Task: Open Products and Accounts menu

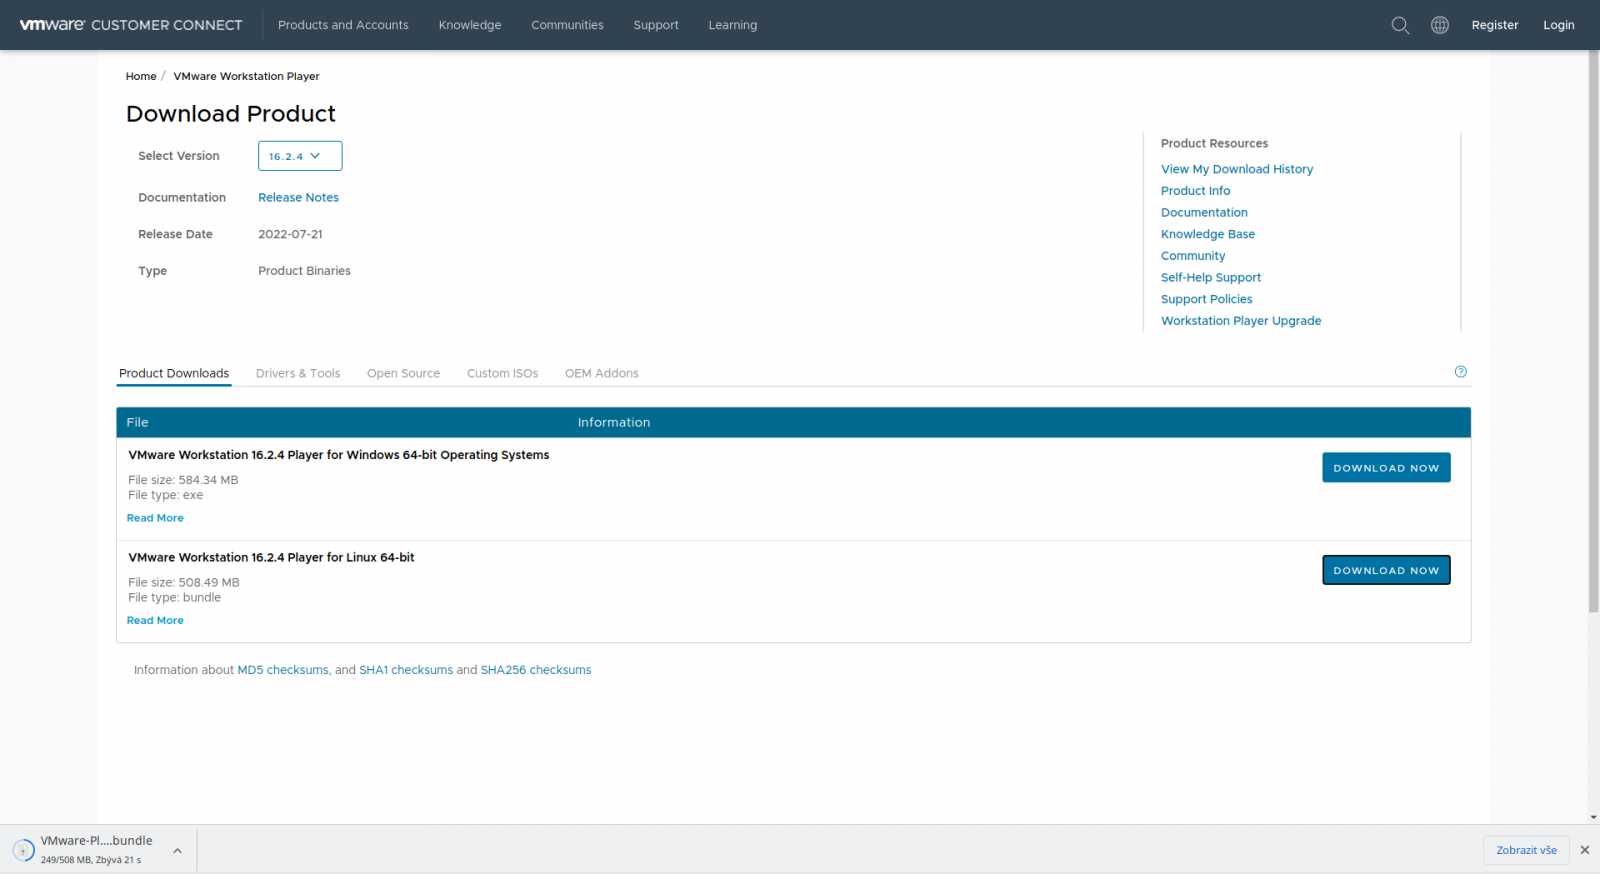Action: tap(343, 25)
